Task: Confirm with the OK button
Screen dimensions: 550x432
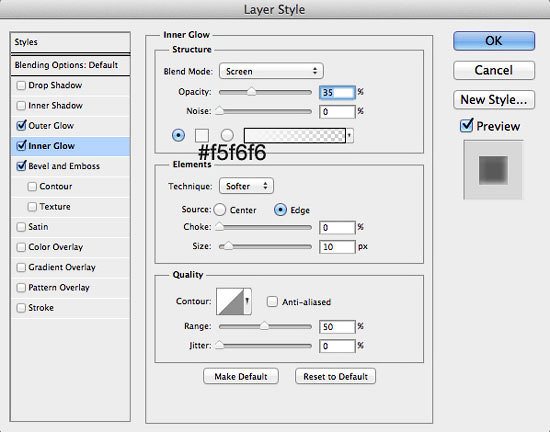Action: click(494, 41)
